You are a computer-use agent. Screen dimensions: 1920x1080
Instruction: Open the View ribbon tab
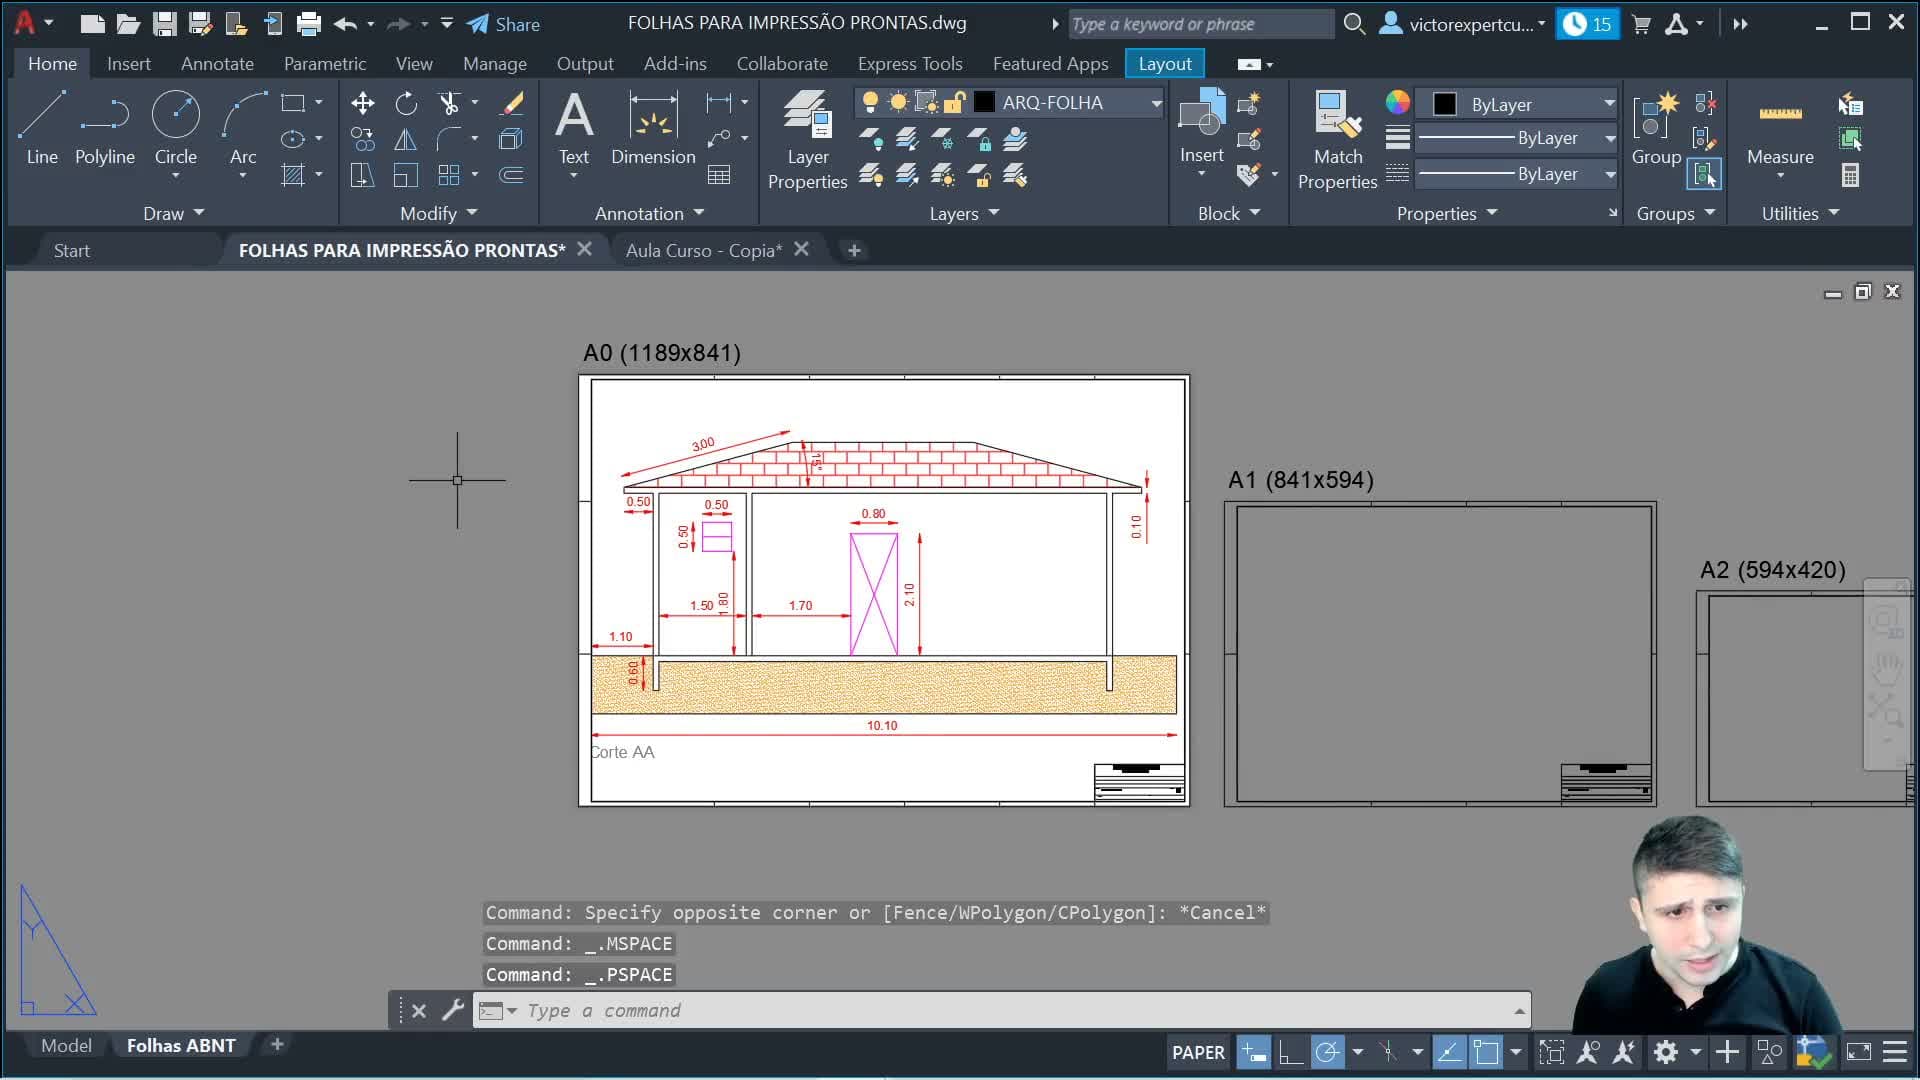[414, 63]
